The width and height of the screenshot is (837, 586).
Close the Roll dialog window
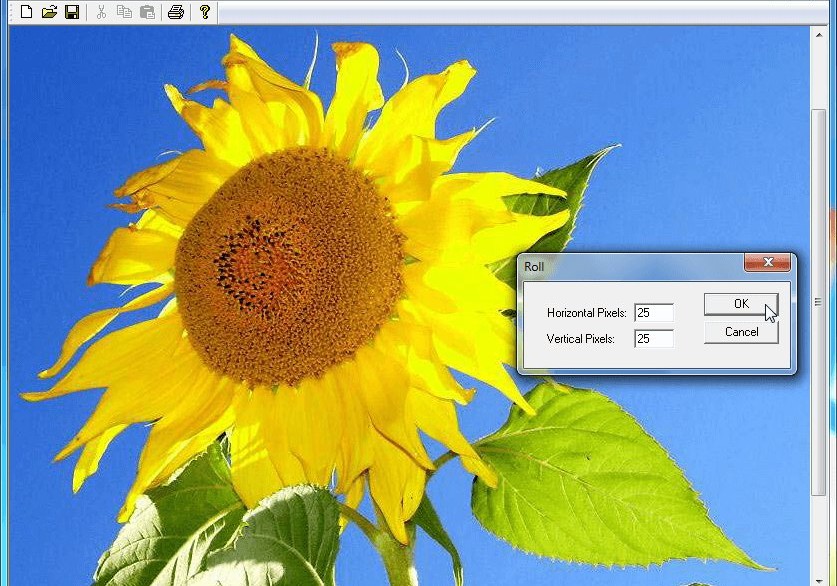(x=768, y=262)
